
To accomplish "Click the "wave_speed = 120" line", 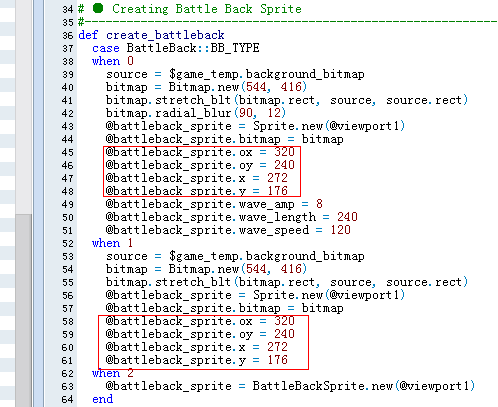I will [228, 230].
